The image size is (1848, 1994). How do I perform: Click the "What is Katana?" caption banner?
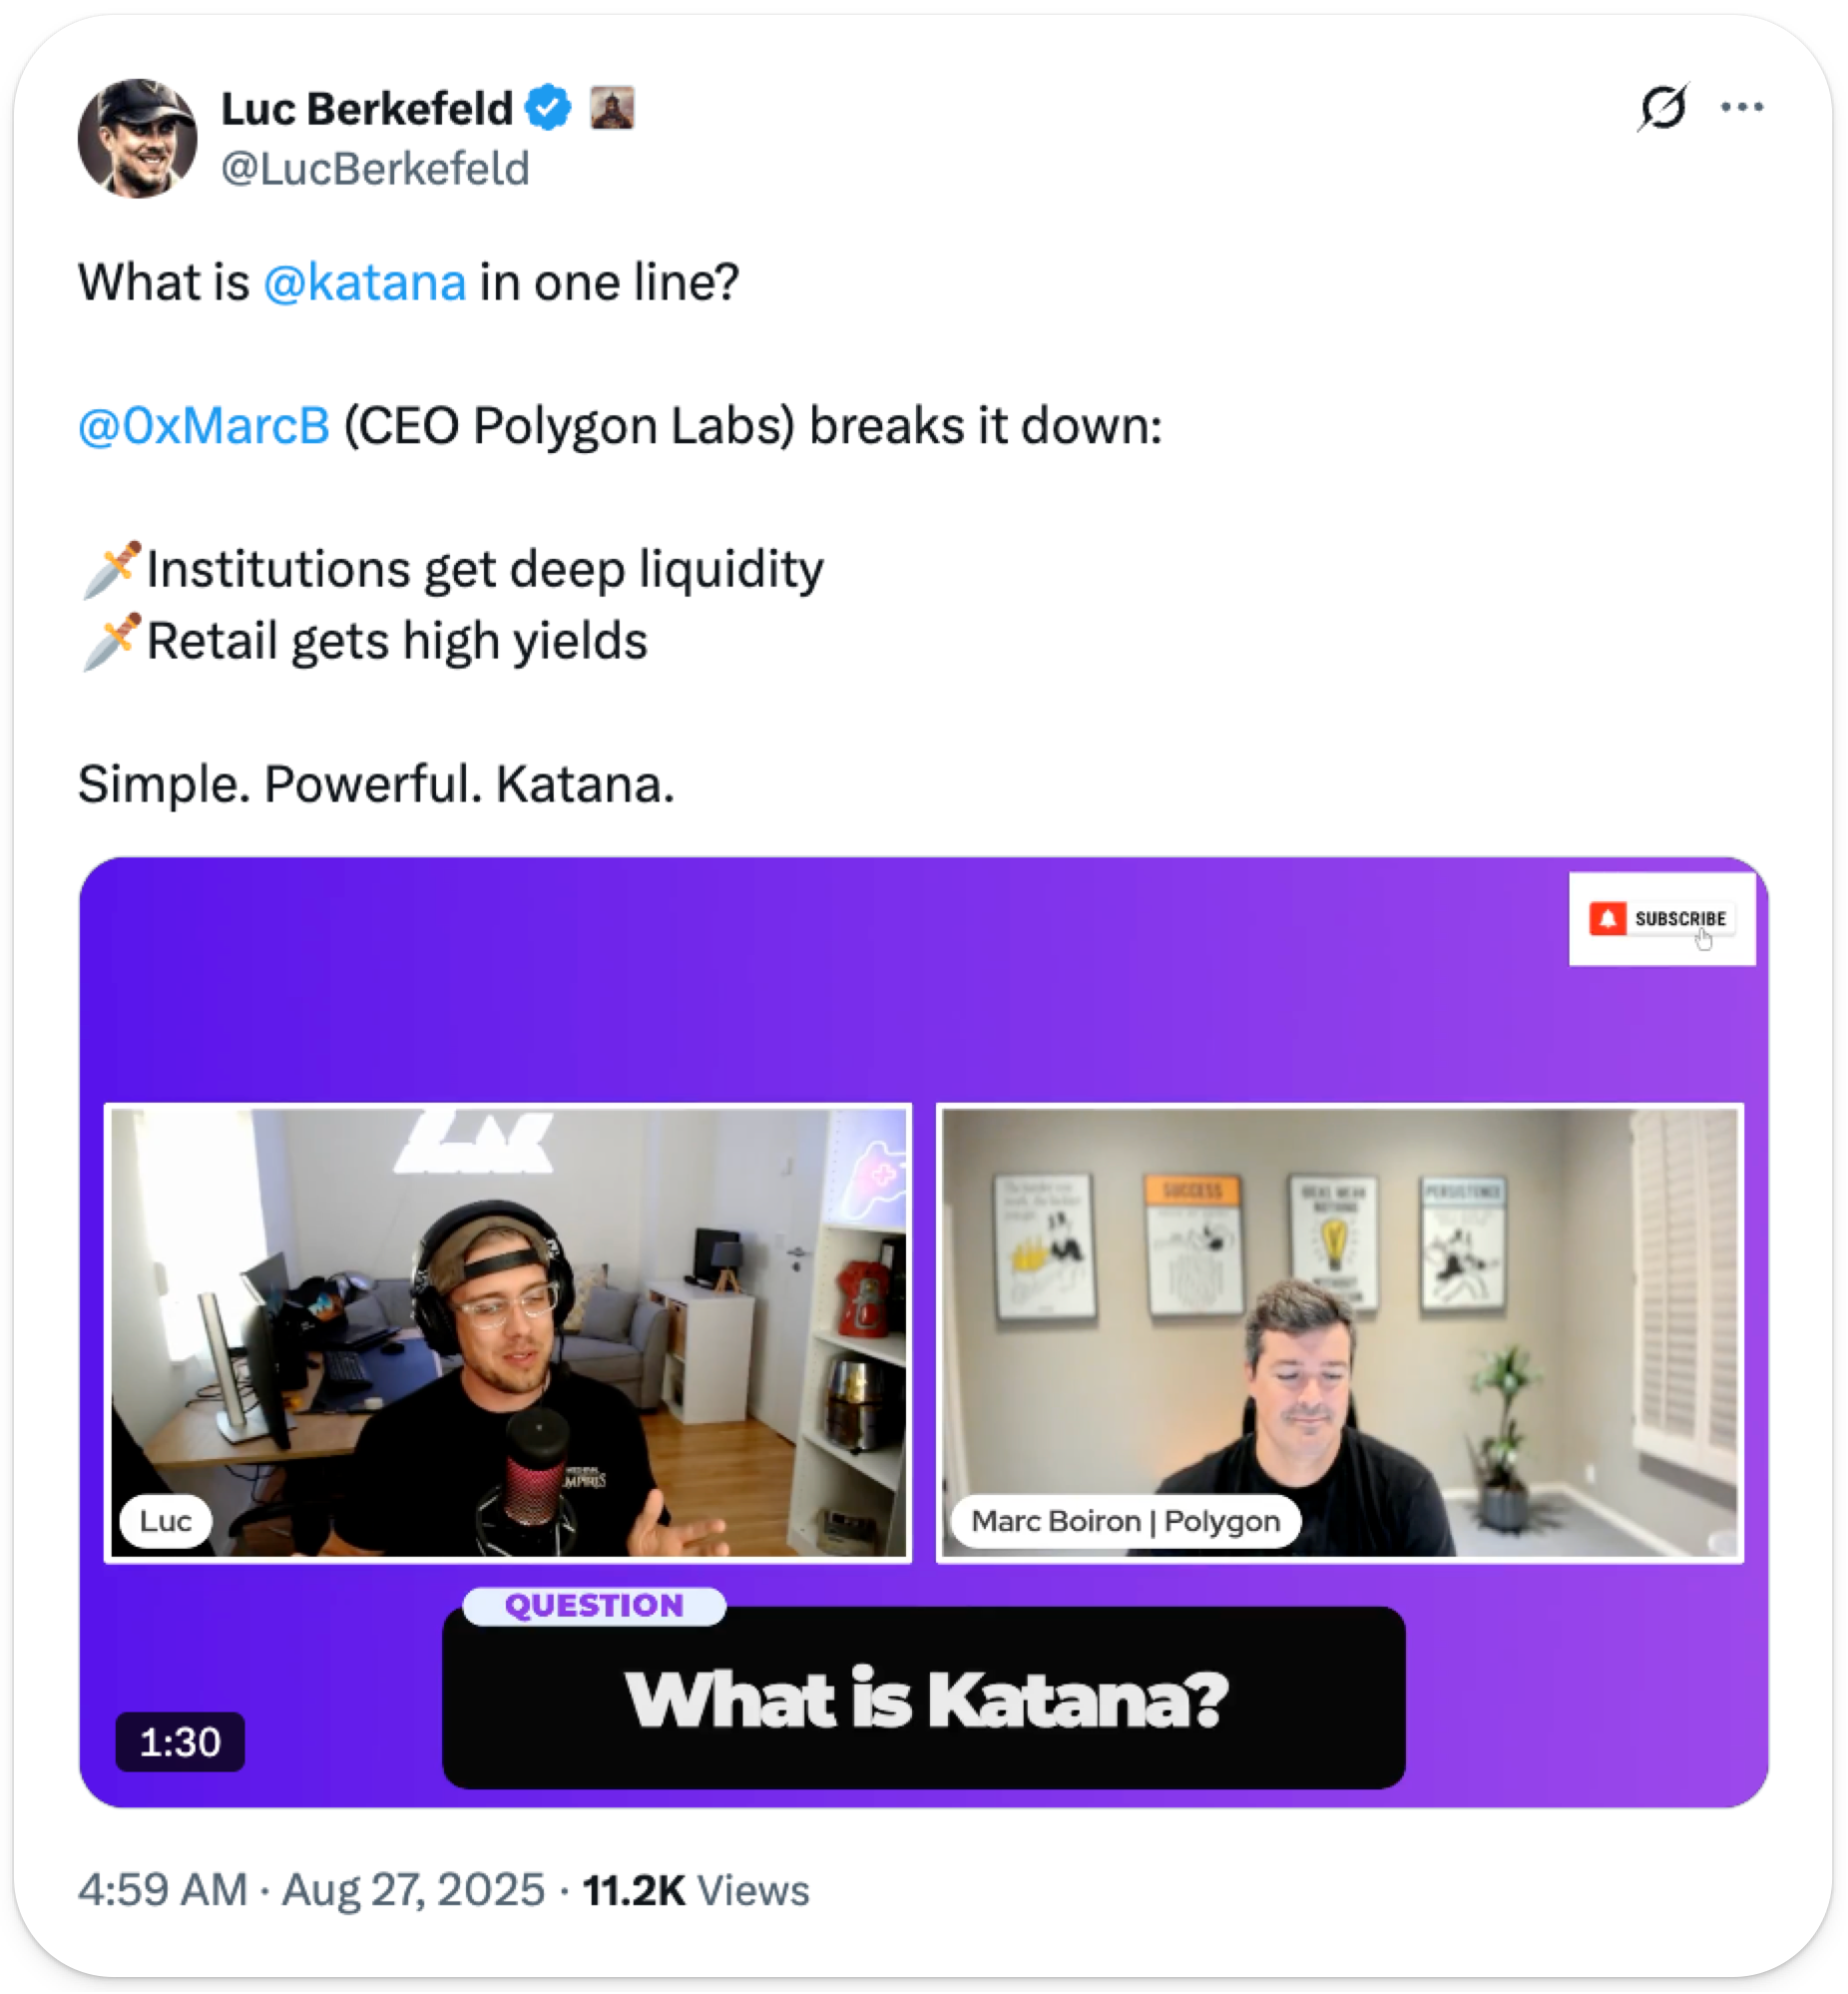tap(924, 1700)
